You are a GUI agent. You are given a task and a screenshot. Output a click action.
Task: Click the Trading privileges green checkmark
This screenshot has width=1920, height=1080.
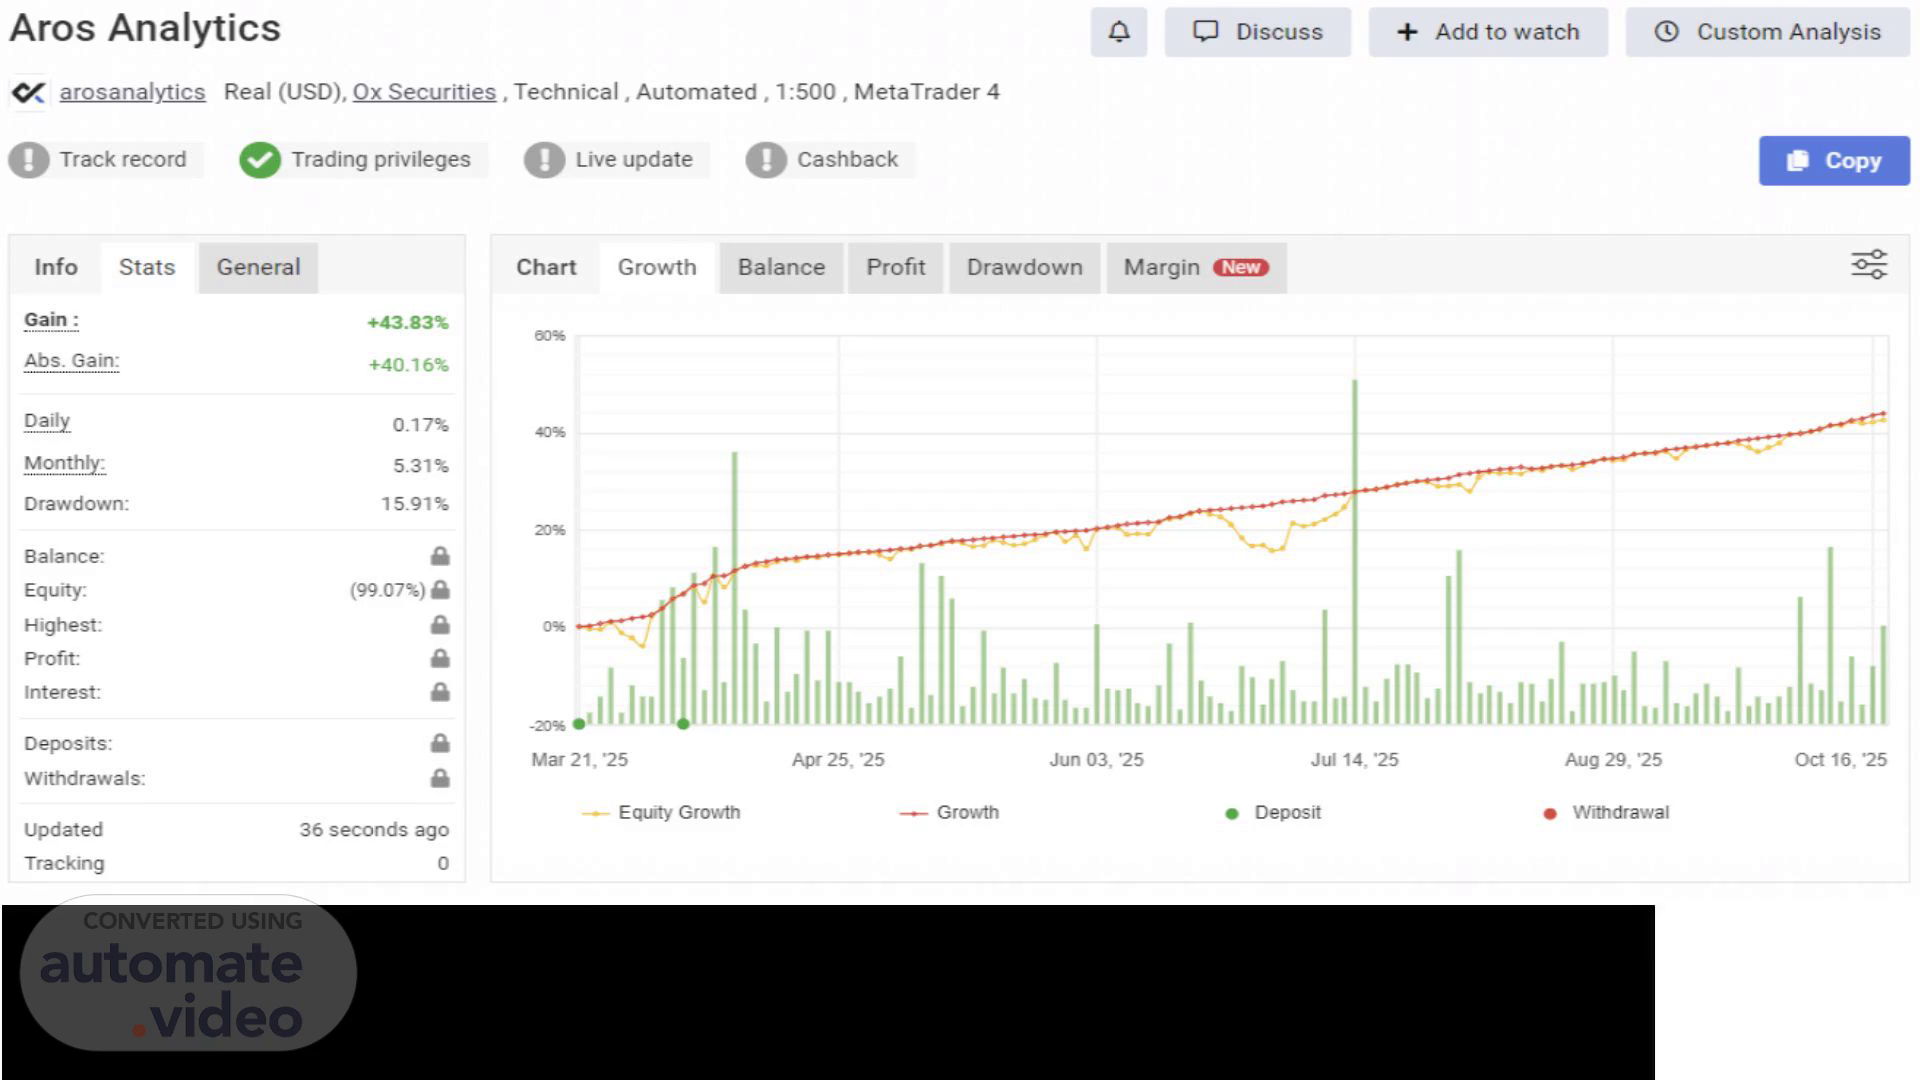260,160
